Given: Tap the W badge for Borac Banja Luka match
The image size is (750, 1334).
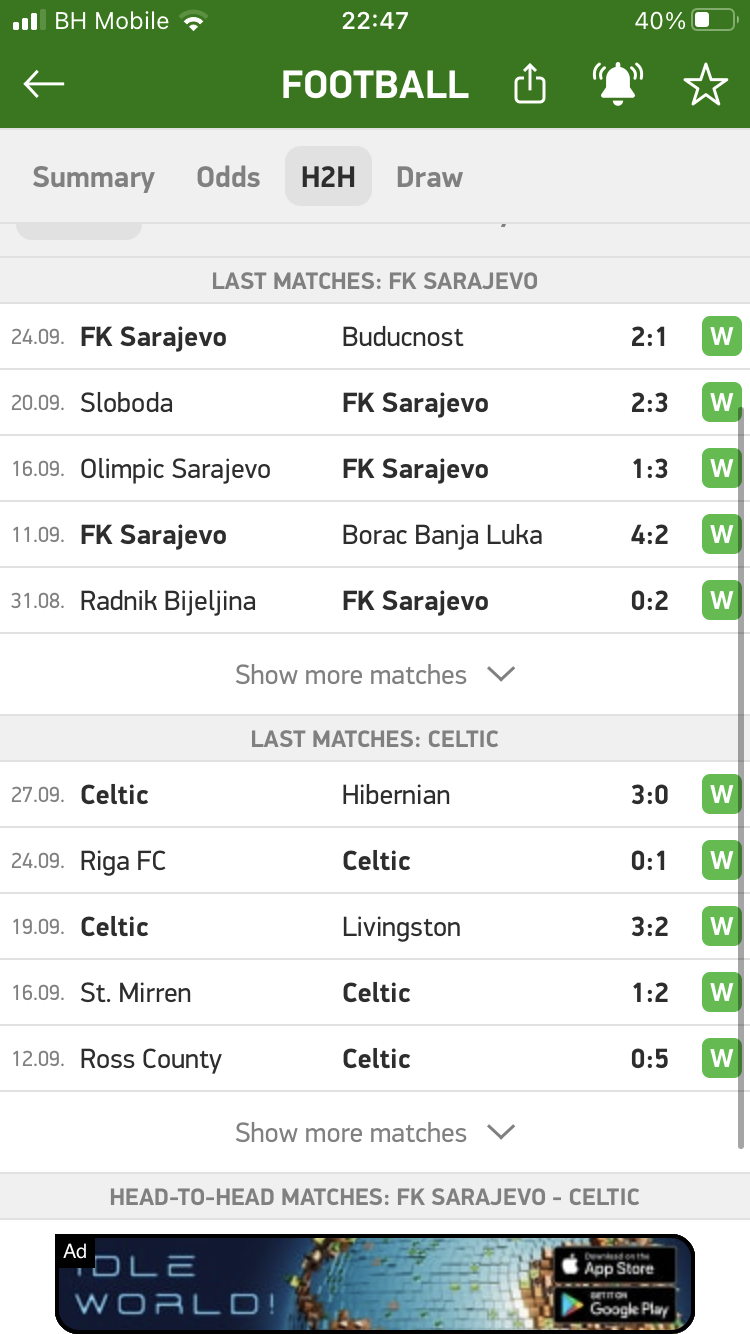Looking at the screenshot, I should [x=721, y=535].
